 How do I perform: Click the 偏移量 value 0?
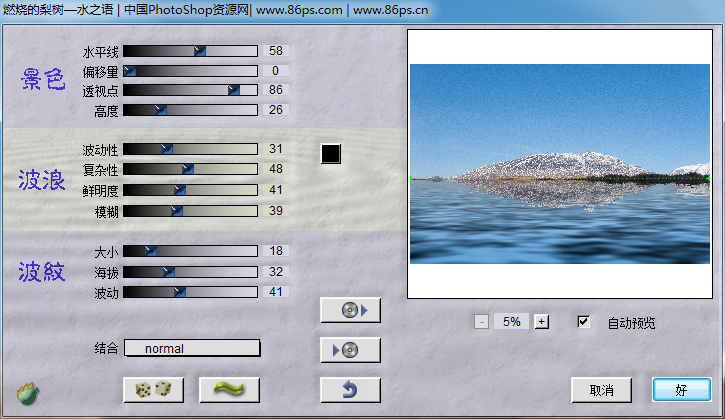point(276,70)
